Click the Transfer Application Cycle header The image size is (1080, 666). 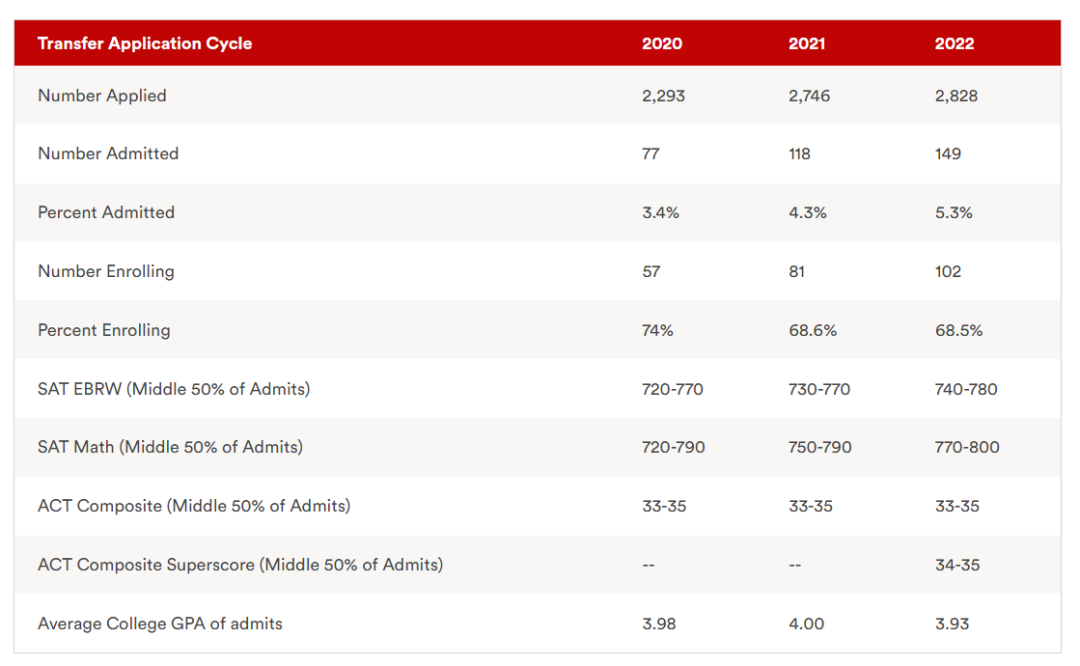point(145,43)
